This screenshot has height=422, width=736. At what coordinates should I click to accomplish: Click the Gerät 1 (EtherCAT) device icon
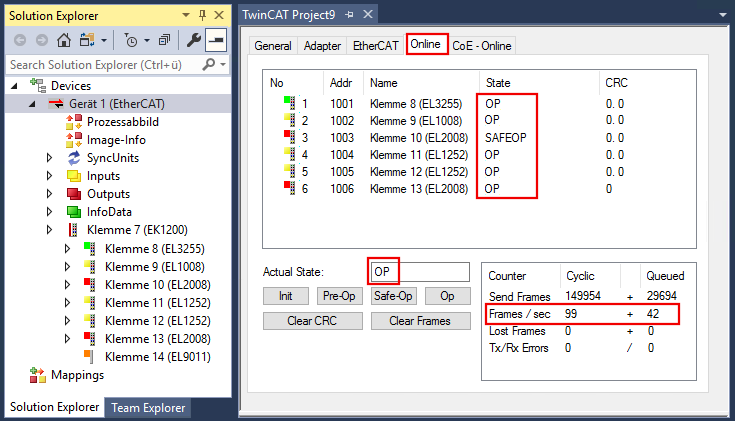coord(56,104)
